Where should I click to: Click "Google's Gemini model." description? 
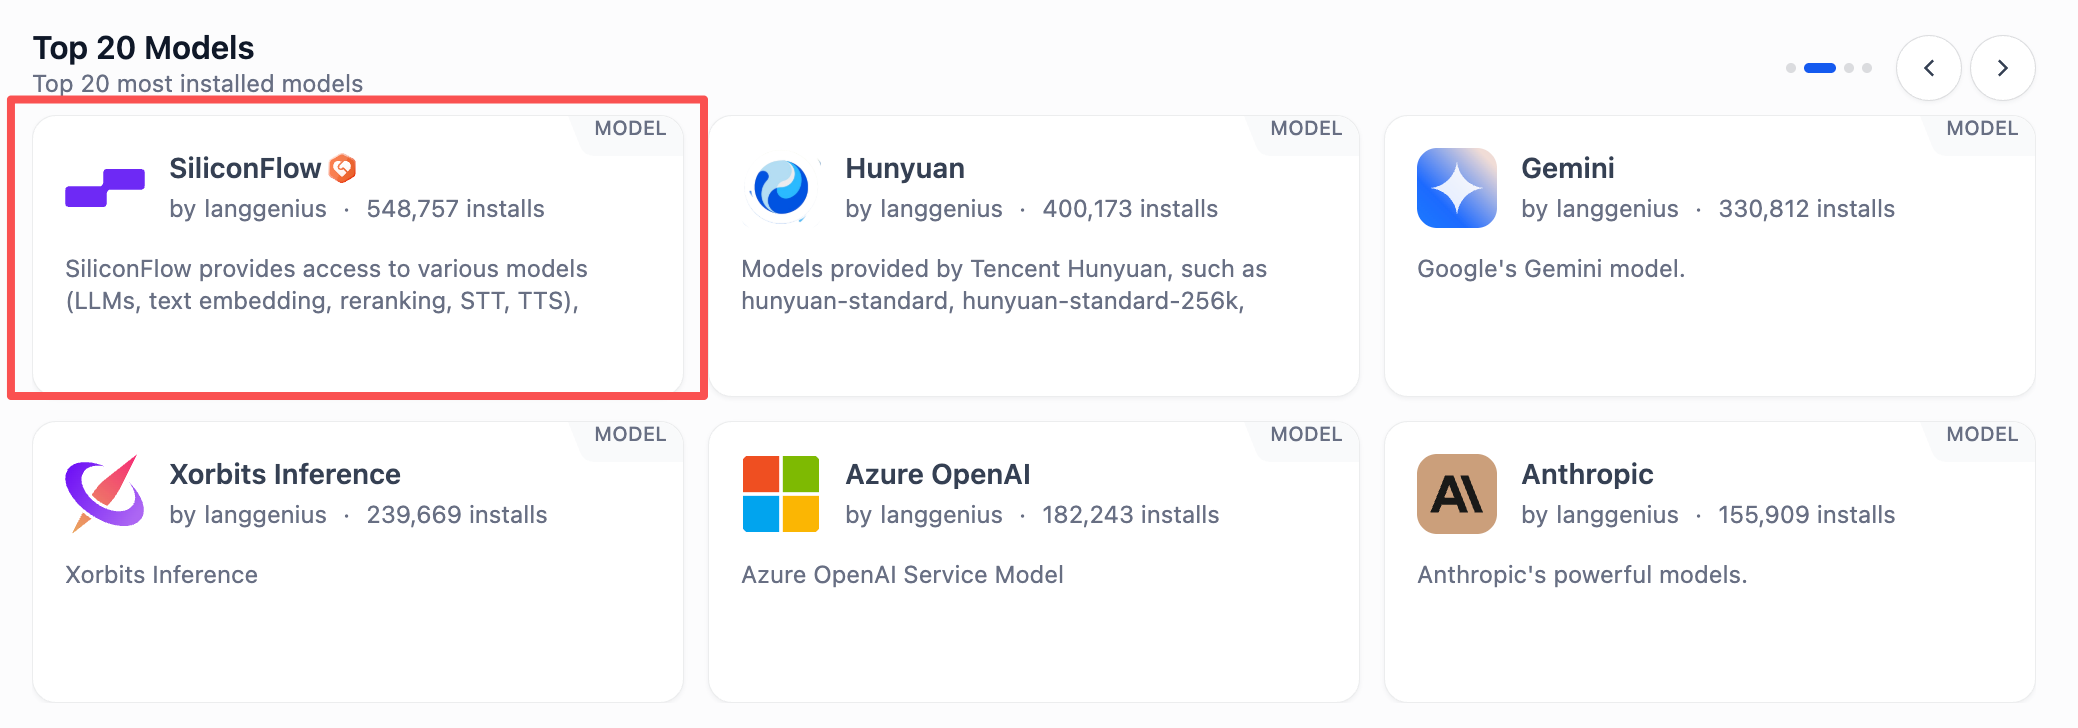click(x=1551, y=269)
